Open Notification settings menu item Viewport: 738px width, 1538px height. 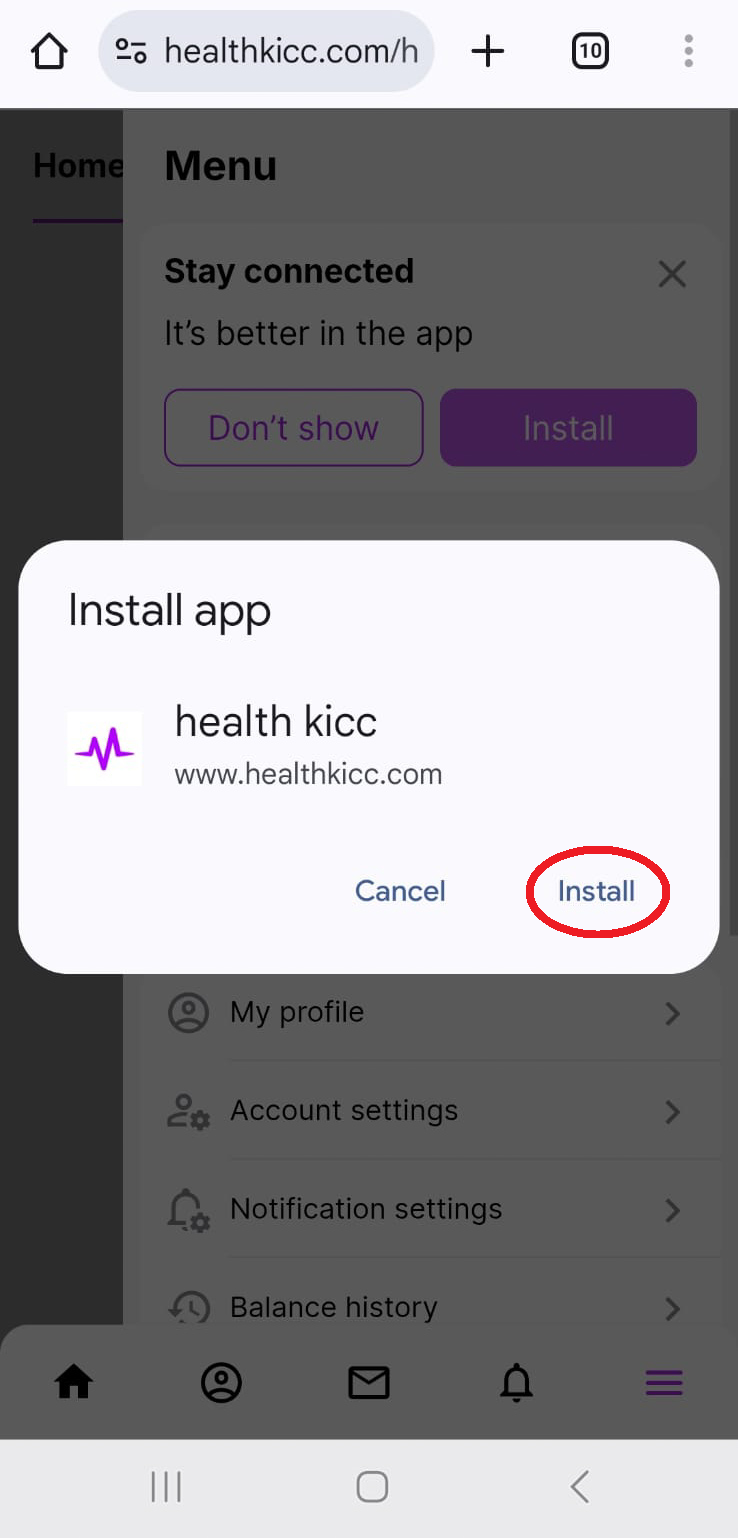click(430, 1209)
